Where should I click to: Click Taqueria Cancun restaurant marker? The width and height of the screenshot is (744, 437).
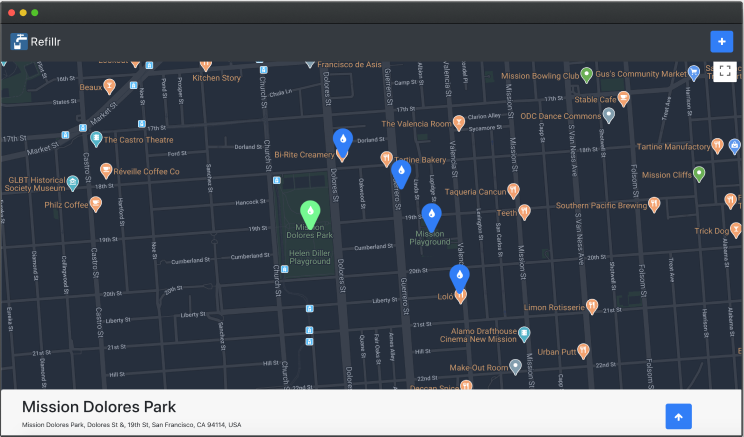[513, 190]
